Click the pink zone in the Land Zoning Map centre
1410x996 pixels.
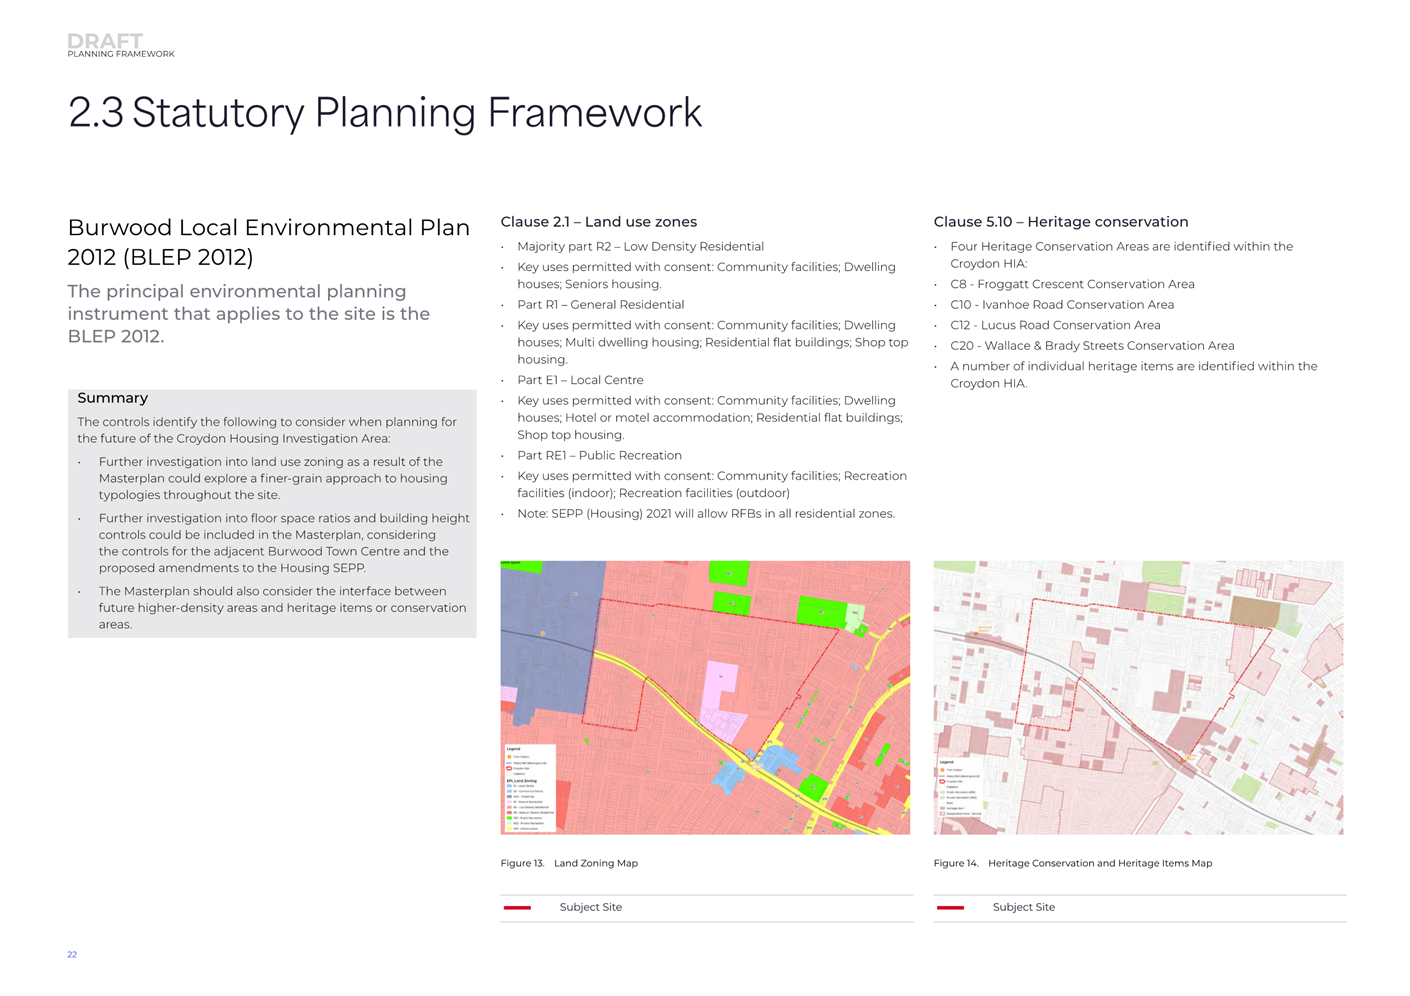click(722, 689)
